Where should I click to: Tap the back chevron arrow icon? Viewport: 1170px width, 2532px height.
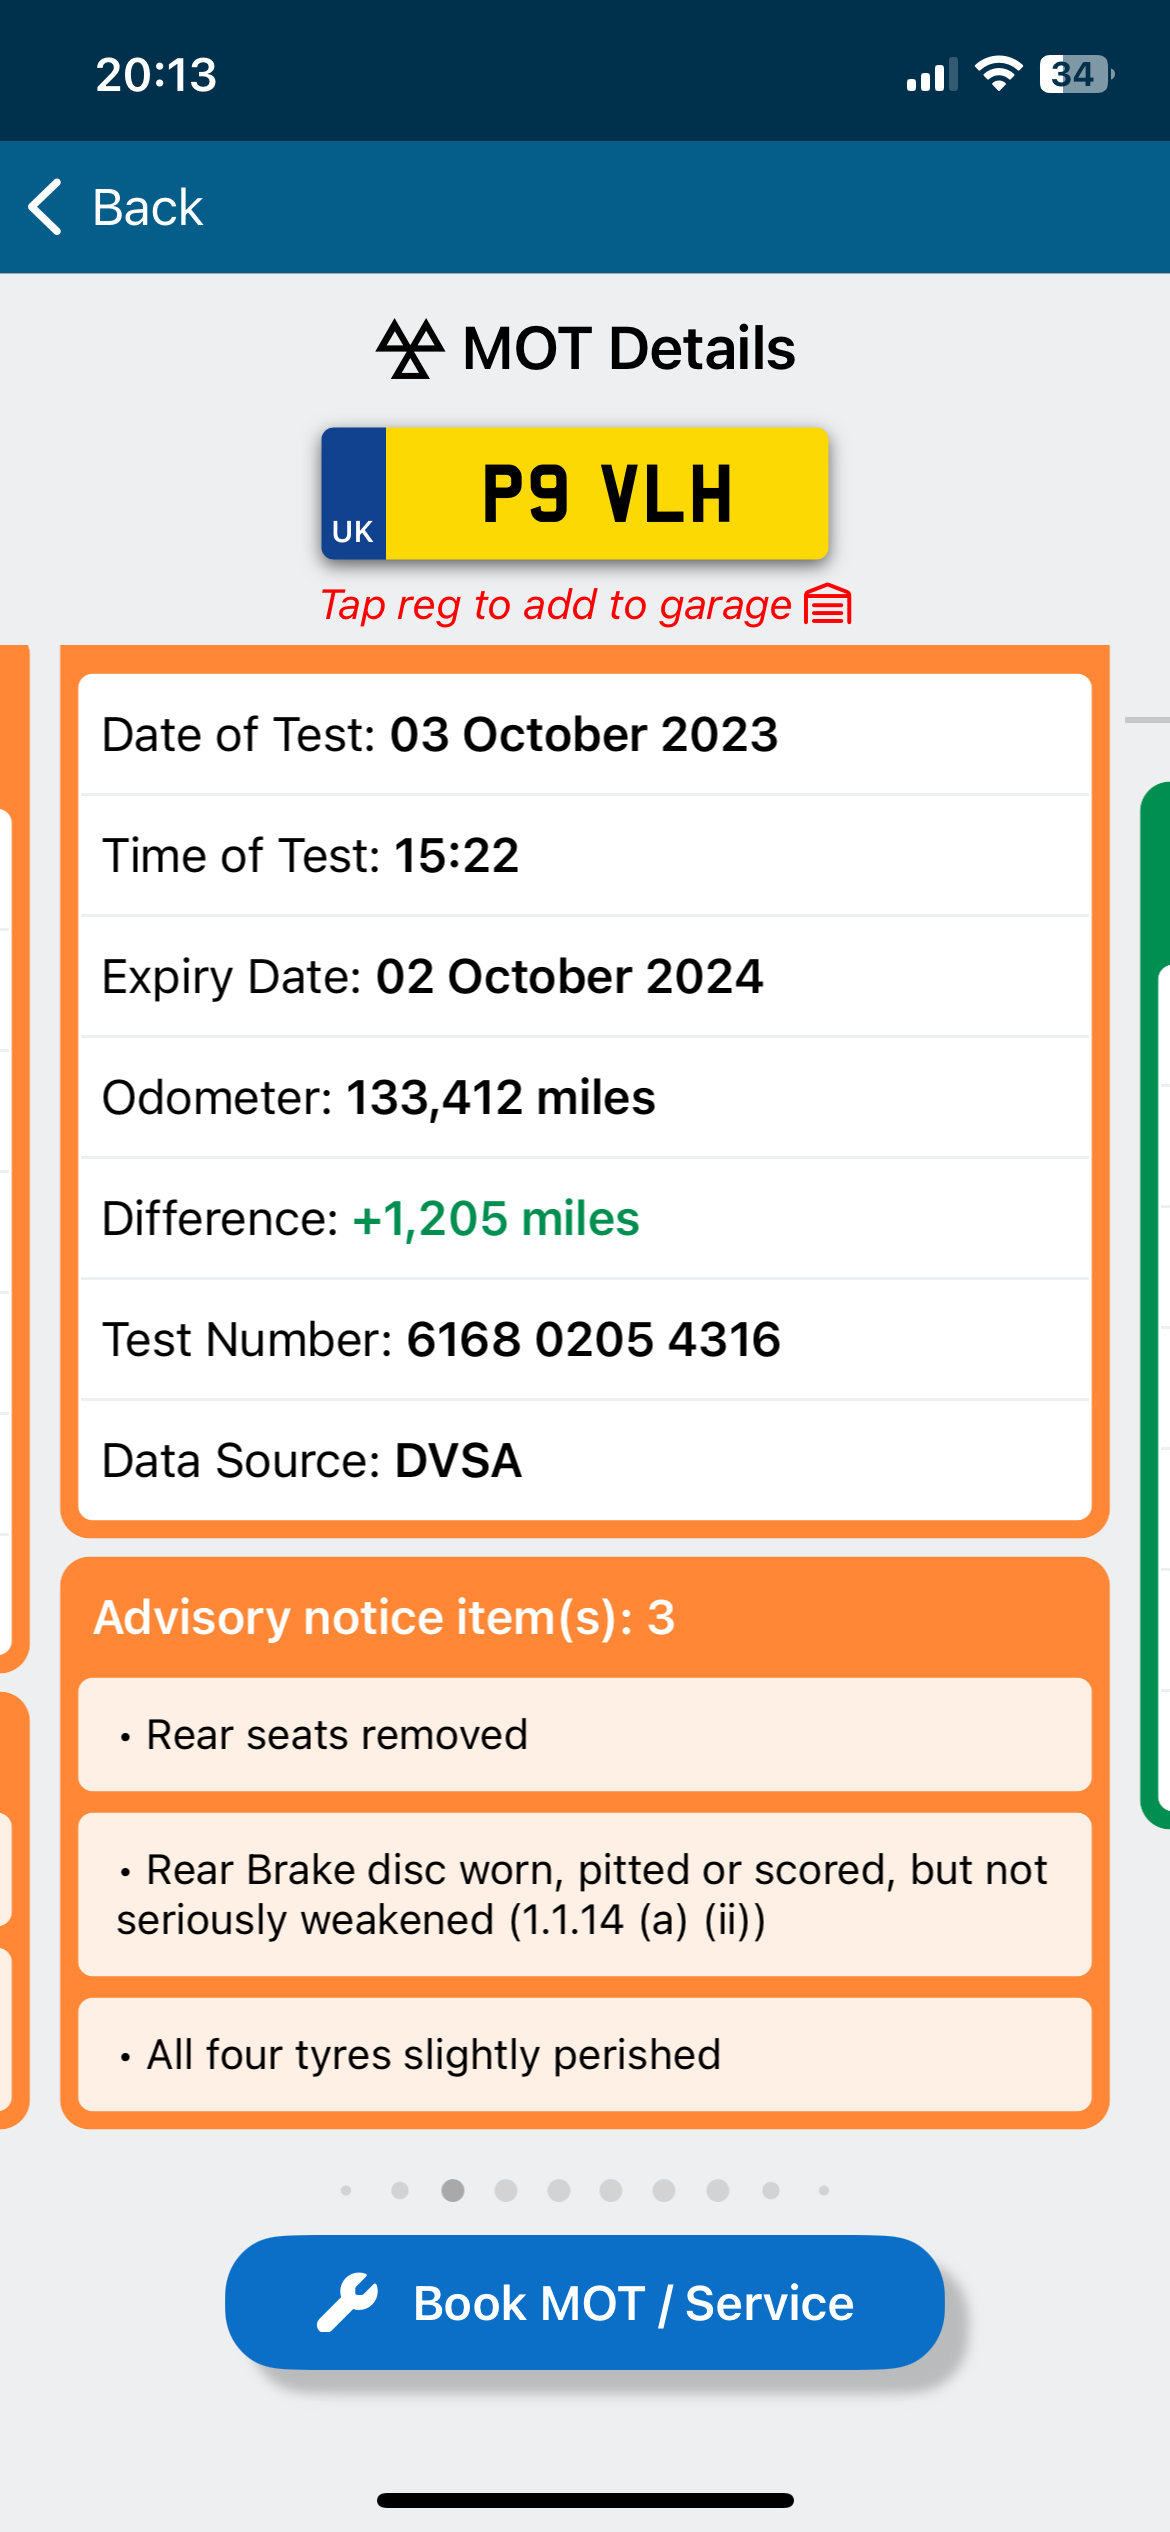(x=46, y=207)
